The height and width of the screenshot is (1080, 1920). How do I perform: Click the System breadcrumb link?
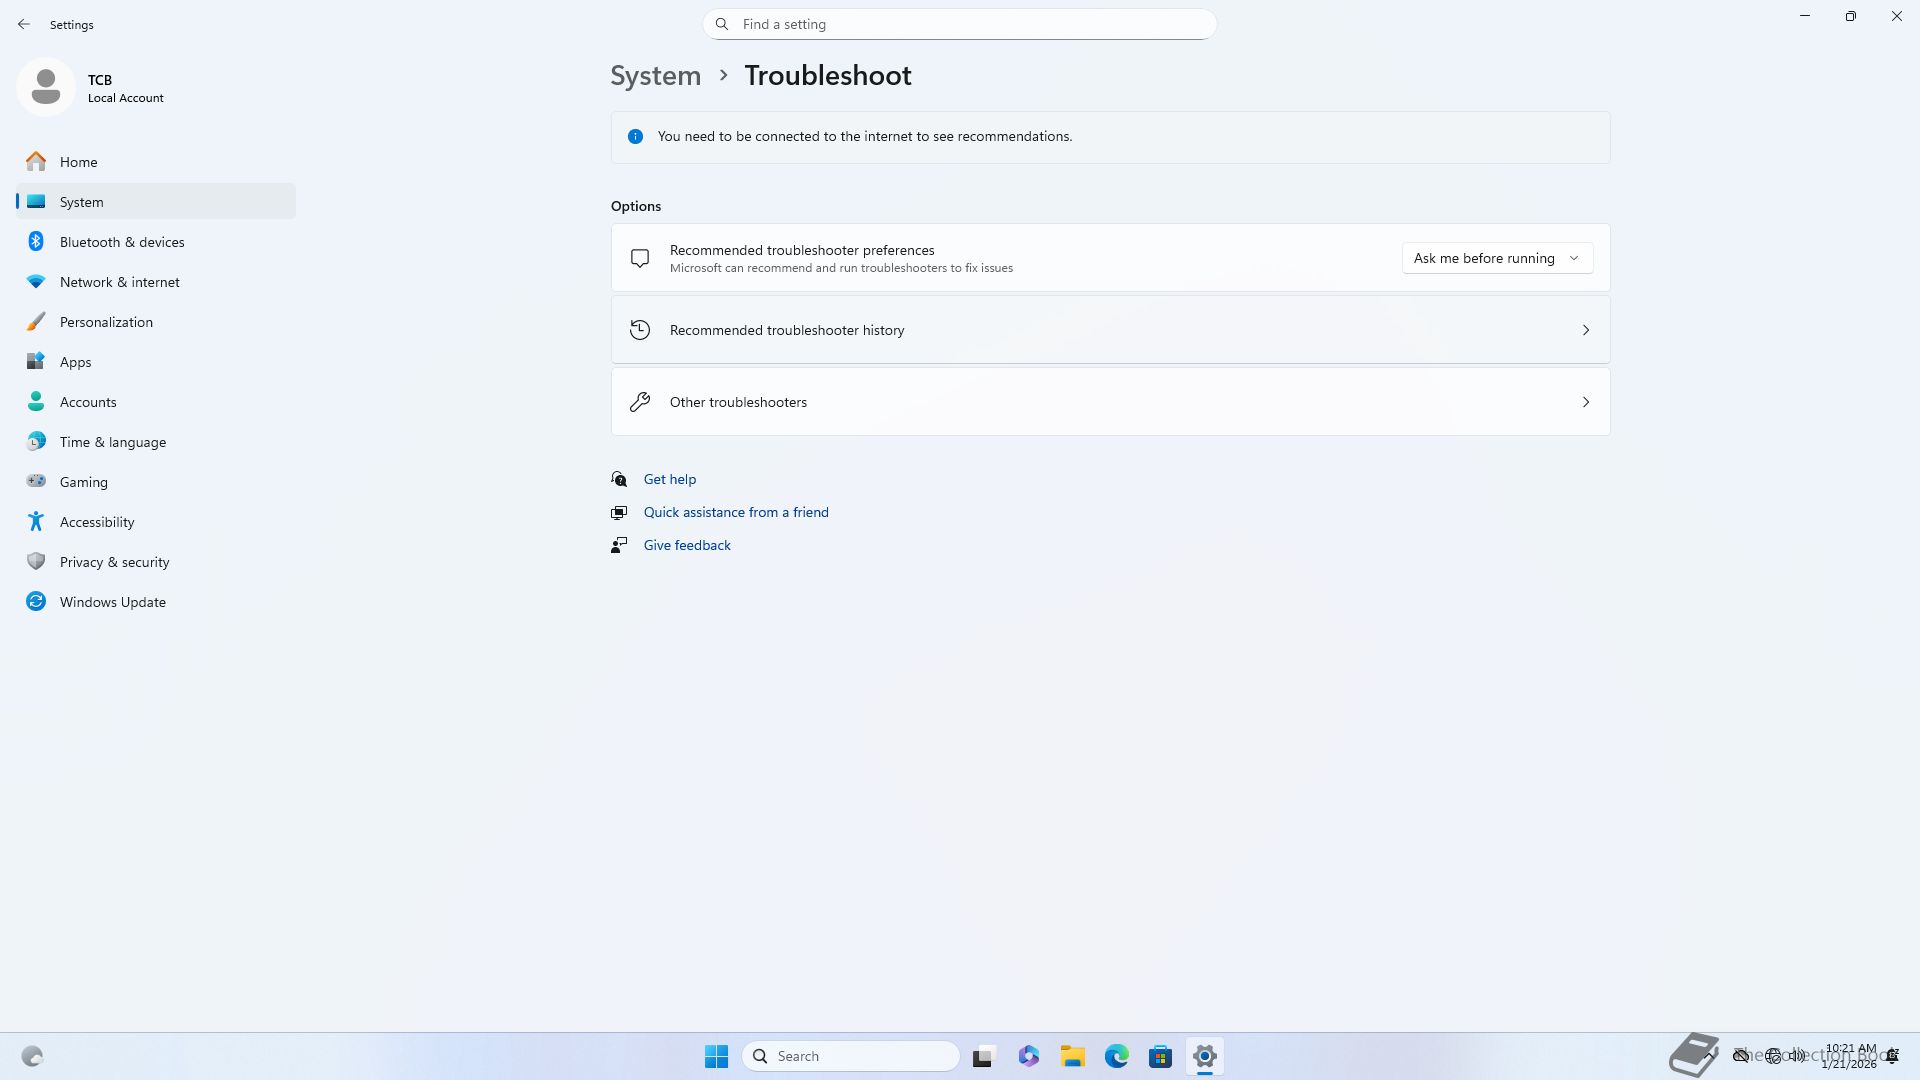pos(655,76)
